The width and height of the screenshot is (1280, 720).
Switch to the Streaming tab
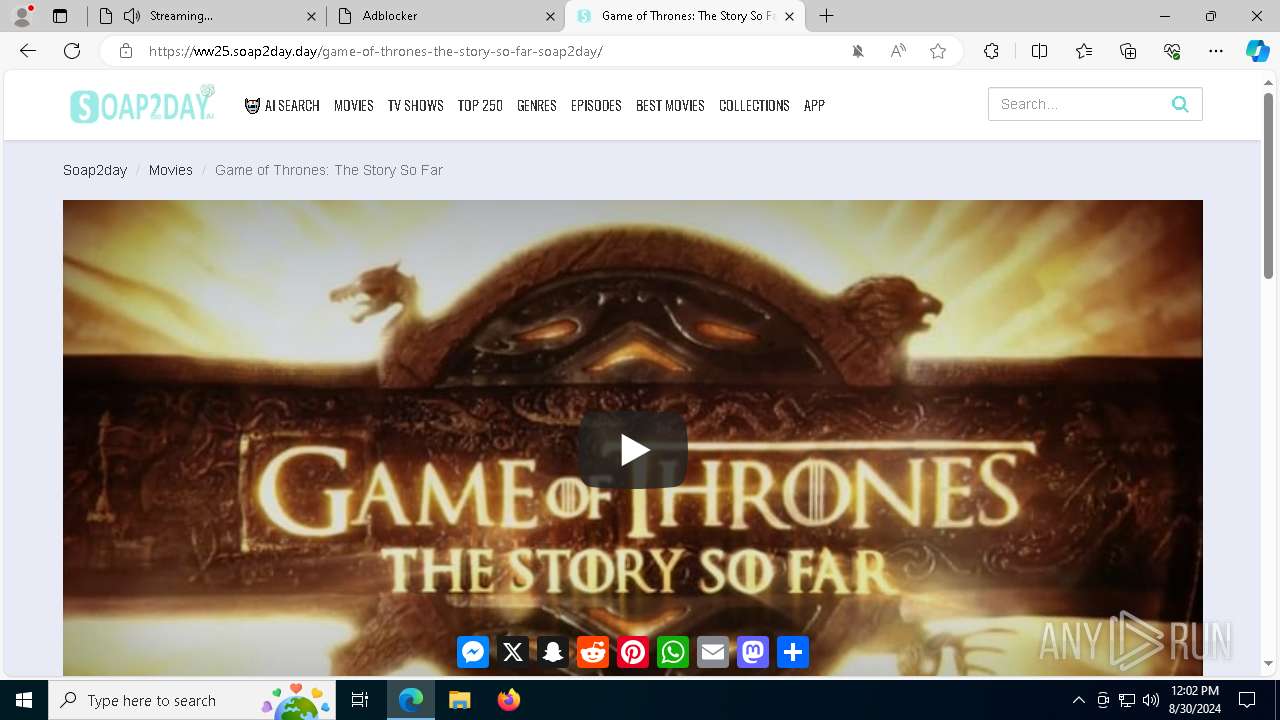(205, 16)
